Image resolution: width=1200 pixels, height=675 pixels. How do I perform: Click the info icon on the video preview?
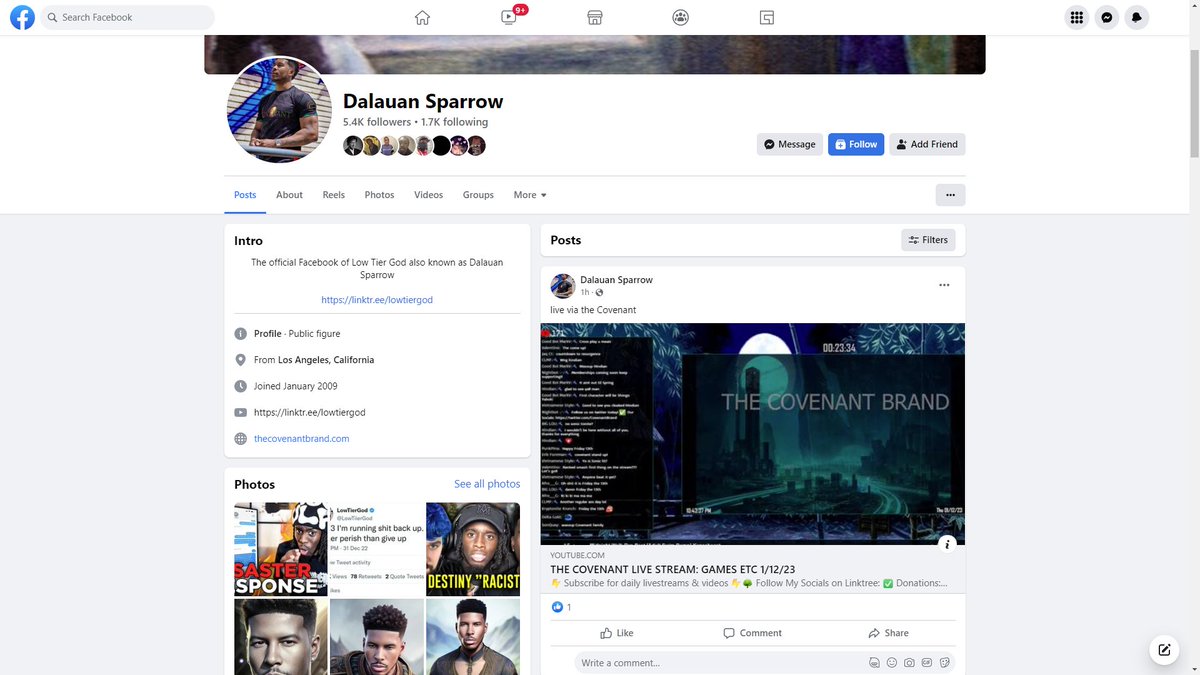tap(947, 543)
